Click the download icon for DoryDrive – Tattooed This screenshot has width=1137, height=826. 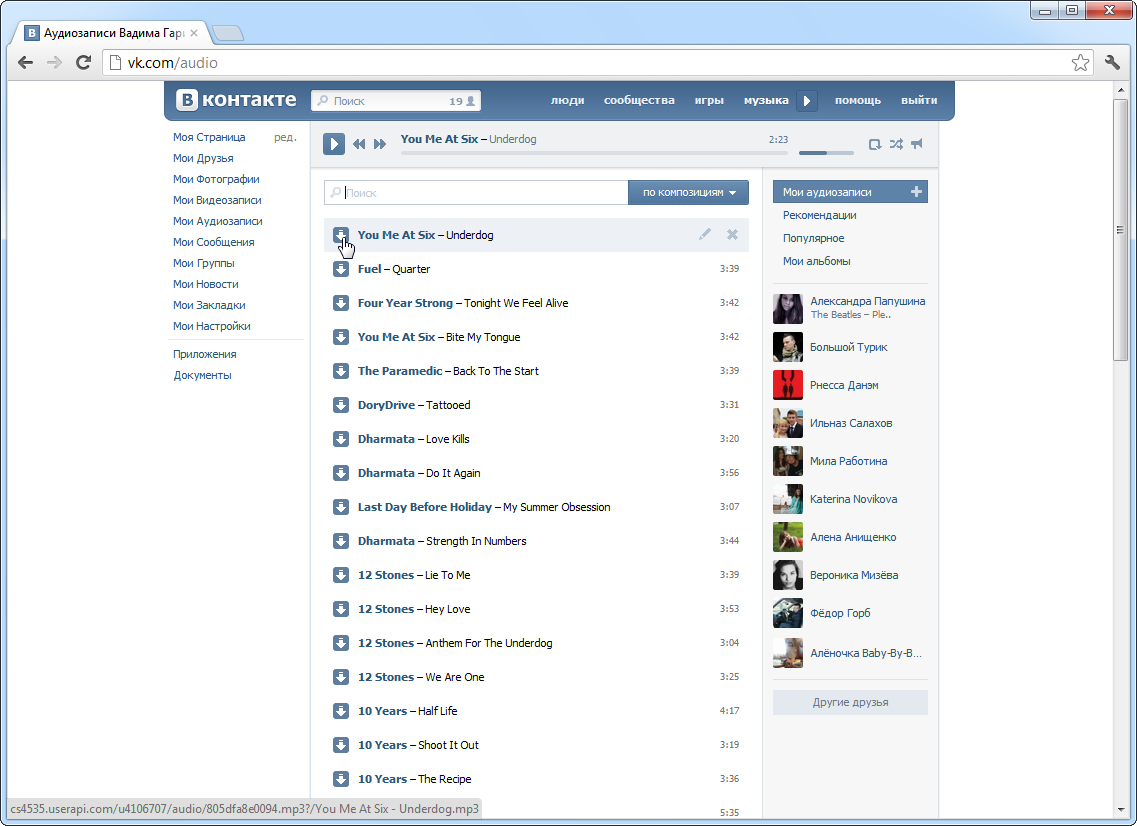pos(341,405)
